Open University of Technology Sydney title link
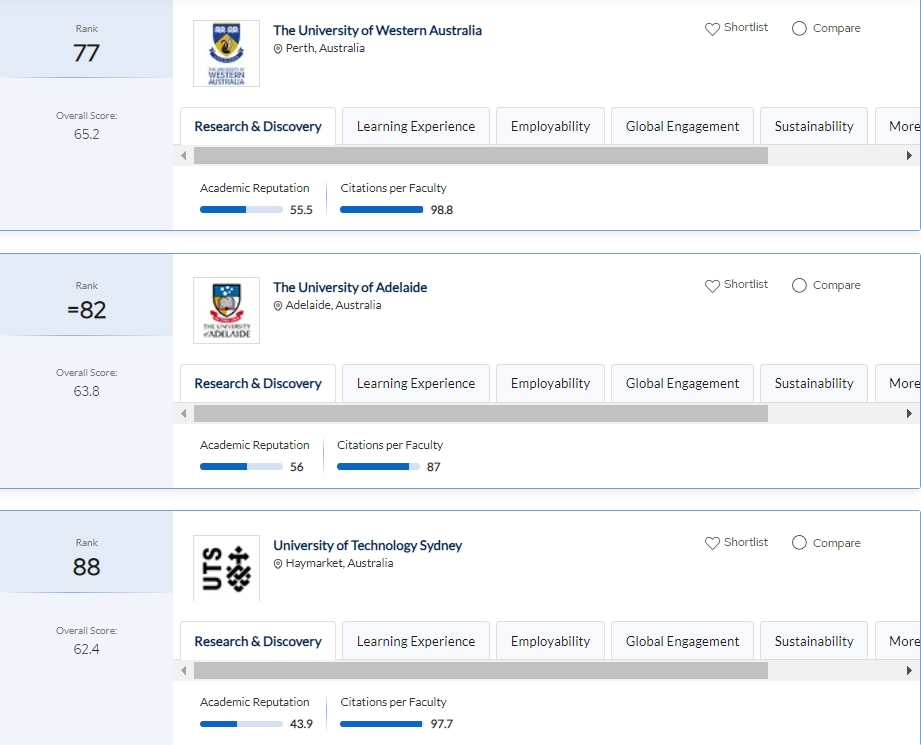The image size is (921, 745). (367, 546)
